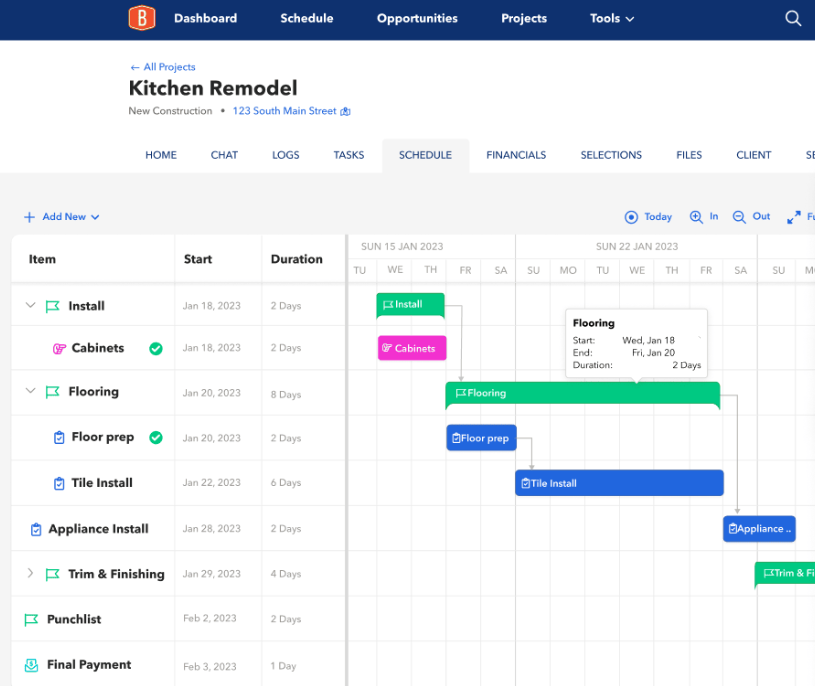Click the green Flooring Gantt bar
Image resolution: width=815 pixels, height=686 pixels.
[583, 393]
